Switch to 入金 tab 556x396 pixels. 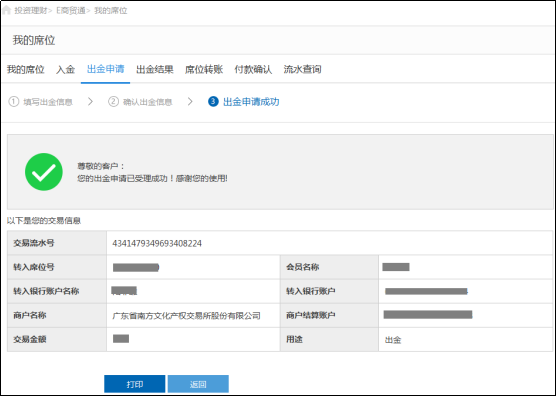click(66, 69)
